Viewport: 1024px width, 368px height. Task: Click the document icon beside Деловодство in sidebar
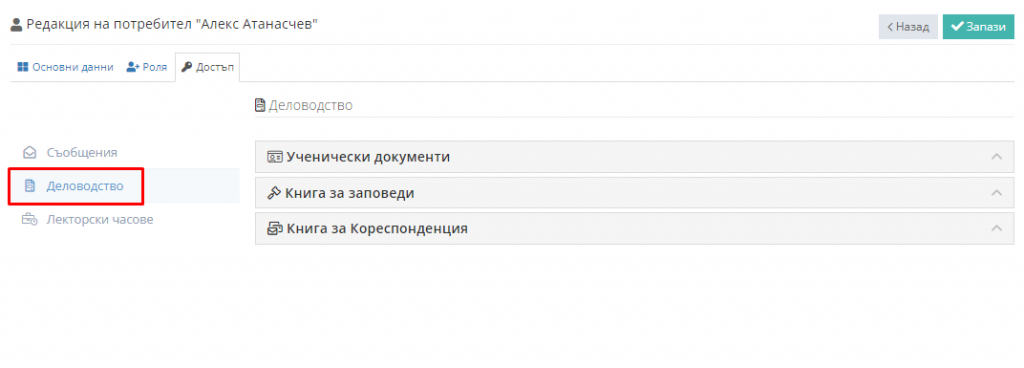point(29,186)
